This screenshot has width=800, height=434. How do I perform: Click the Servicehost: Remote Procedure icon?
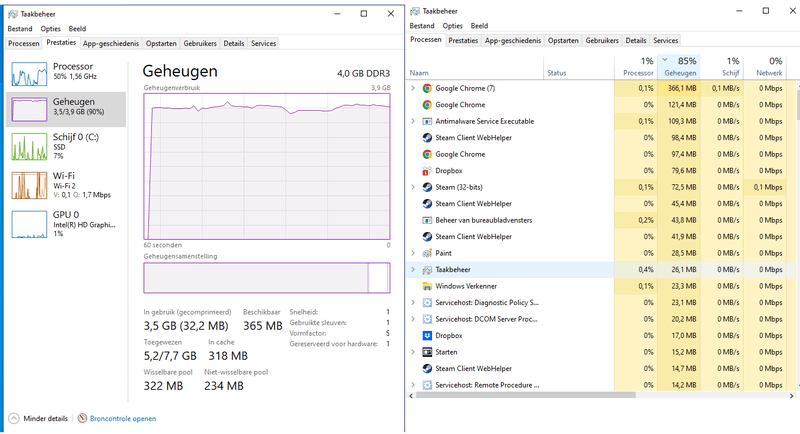pyautogui.click(x=427, y=385)
